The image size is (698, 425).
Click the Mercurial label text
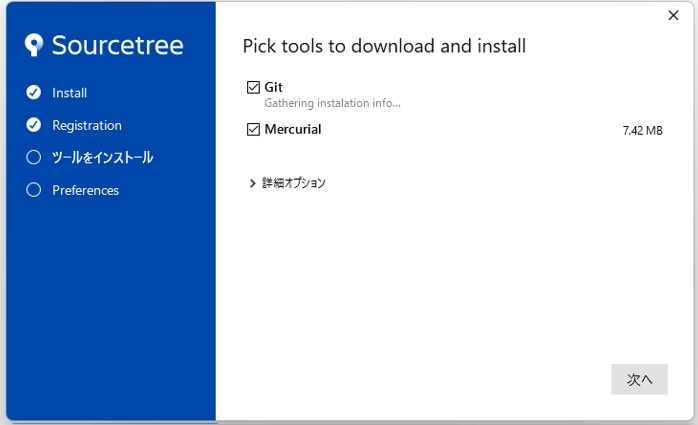293,129
